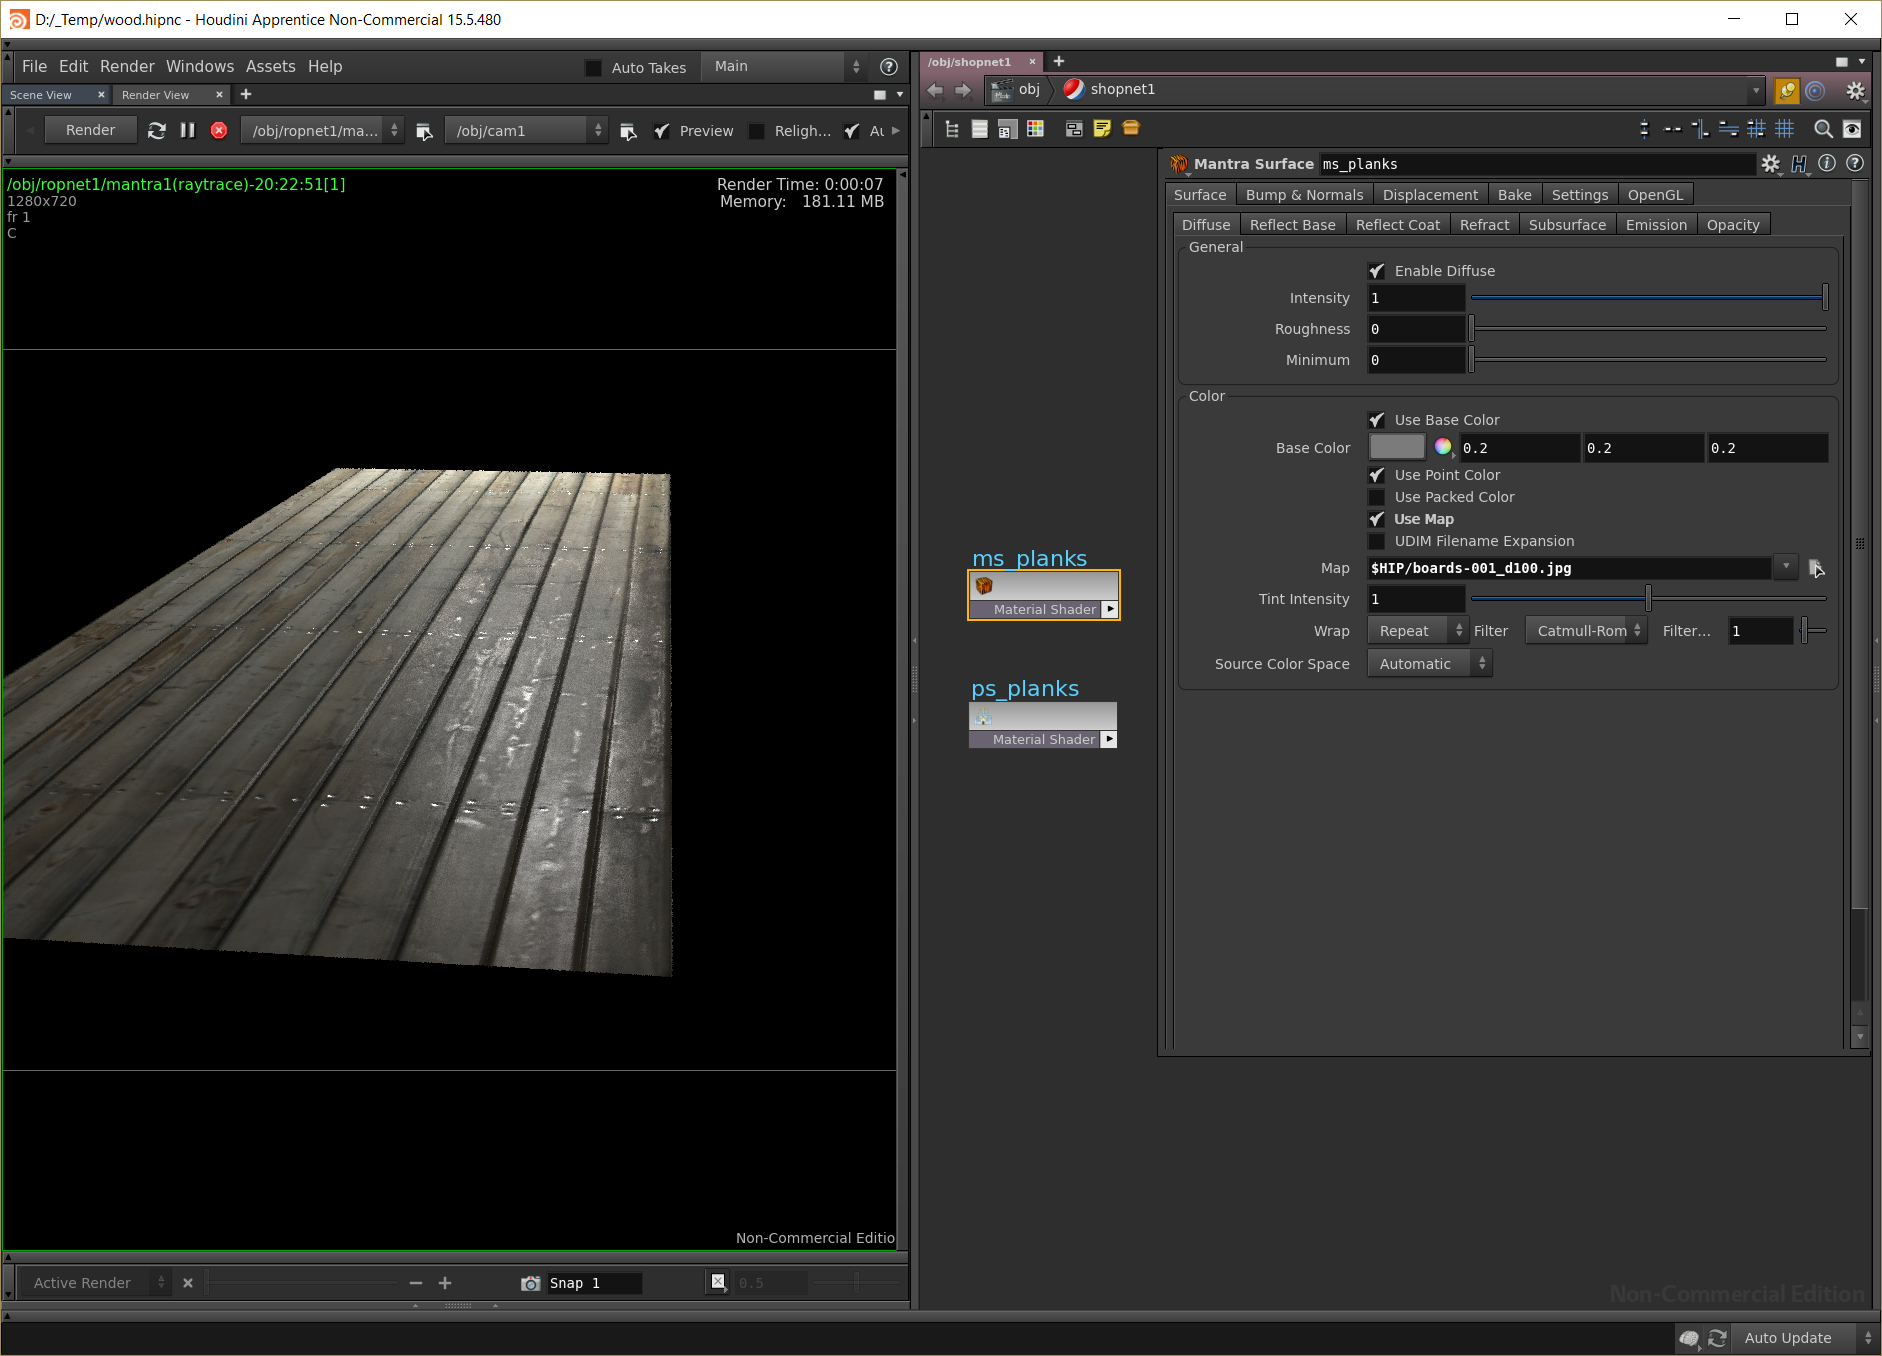Select the ps_planks material node
The height and width of the screenshot is (1356, 1882).
[x=1043, y=725]
